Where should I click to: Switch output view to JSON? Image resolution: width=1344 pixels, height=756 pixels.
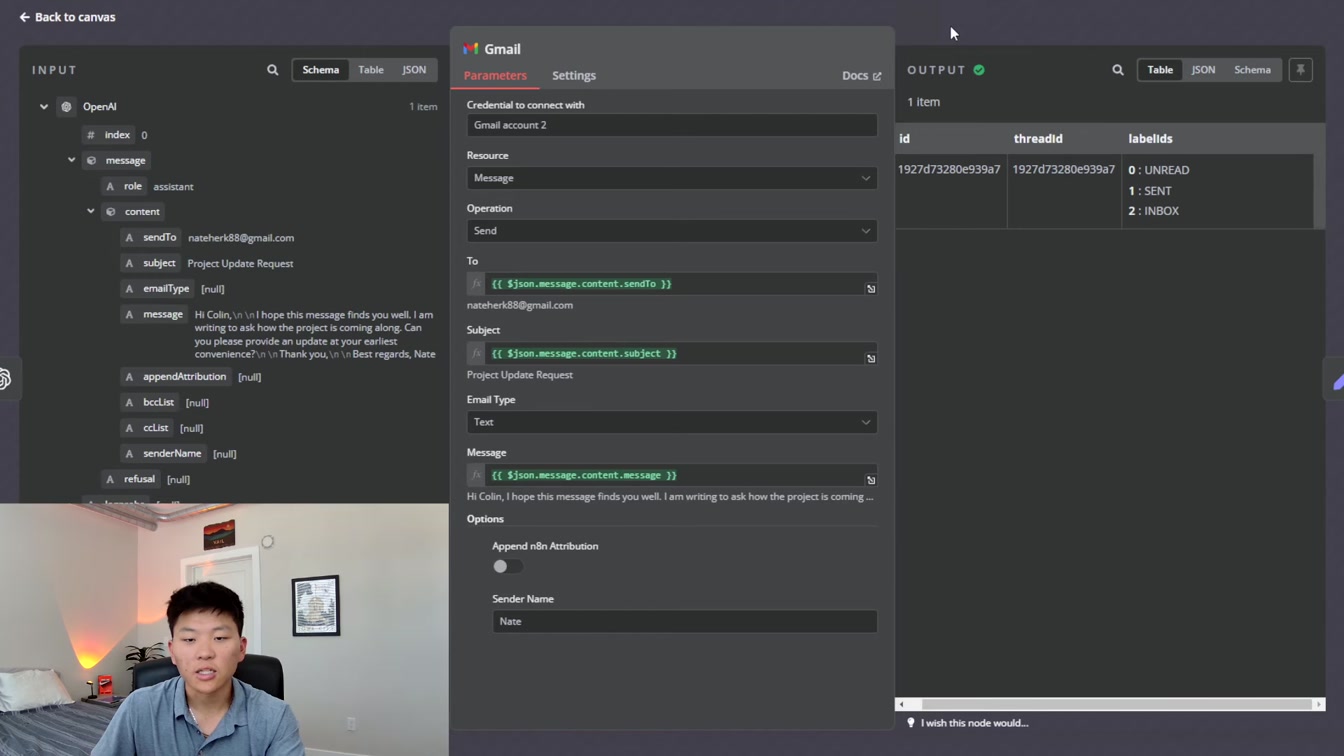(1203, 70)
